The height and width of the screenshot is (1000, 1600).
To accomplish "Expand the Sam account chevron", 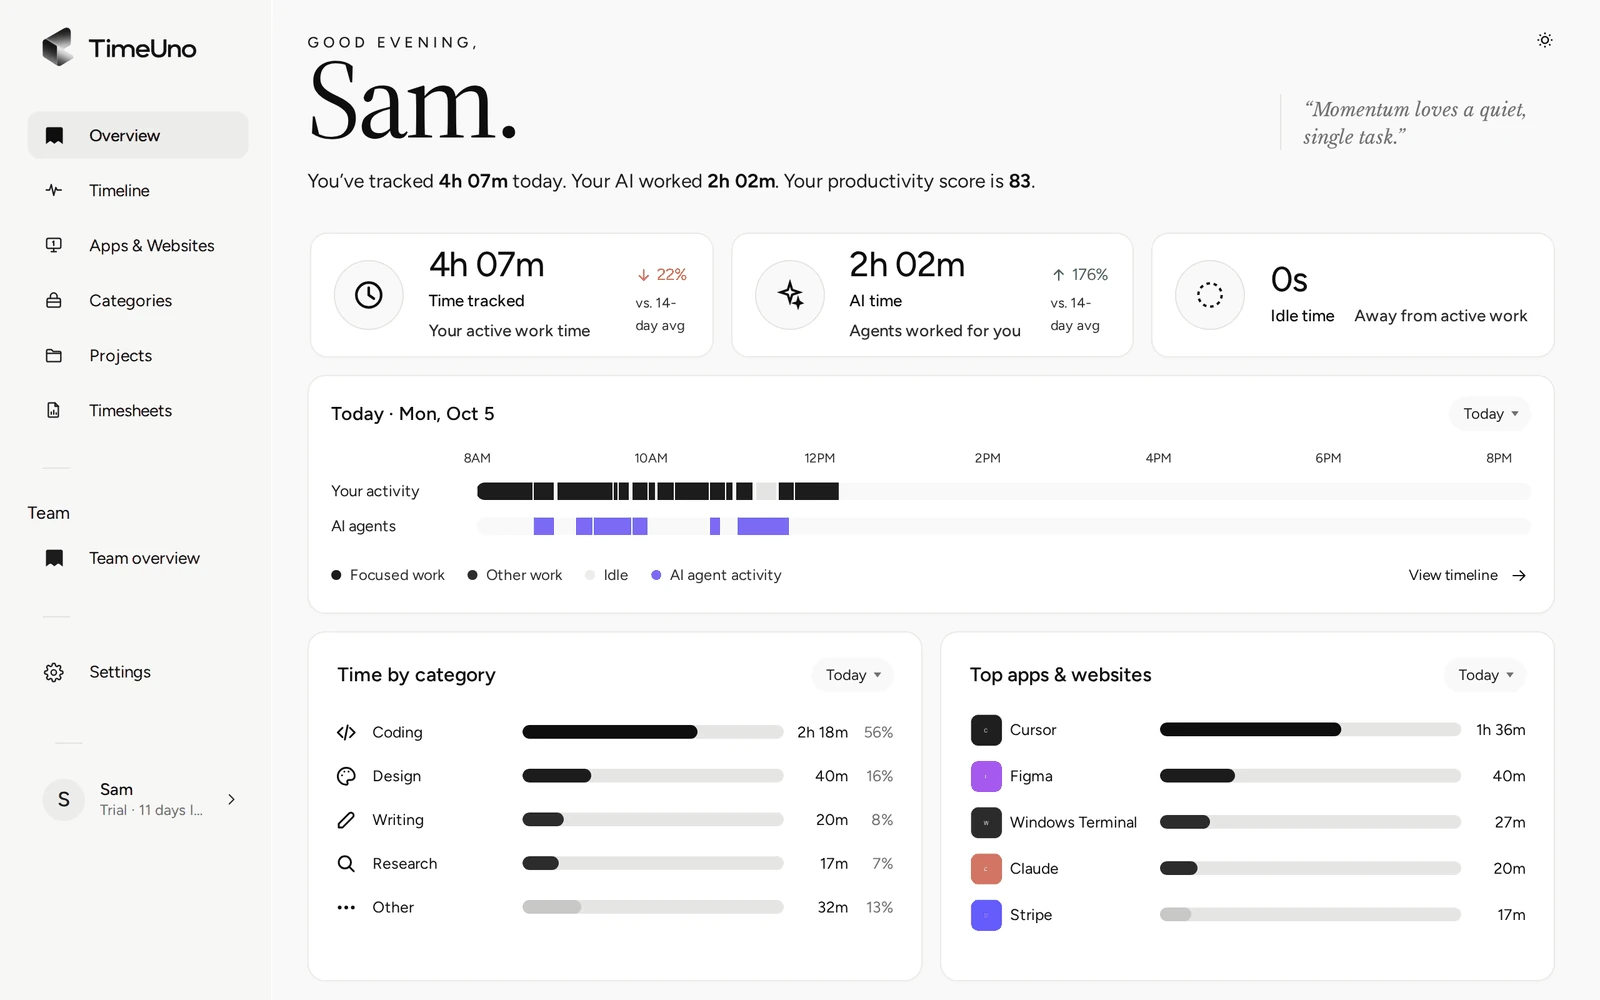I will point(231,799).
